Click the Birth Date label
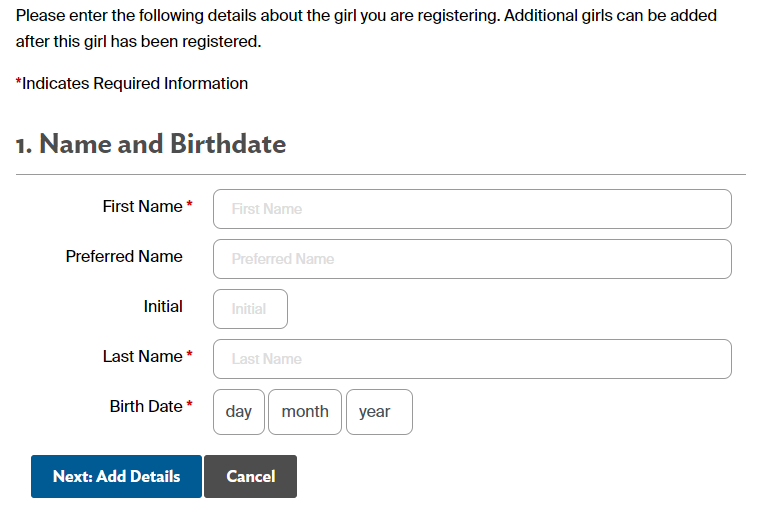The width and height of the screenshot is (759, 506). pyautogui.click(x=146, y=406)
